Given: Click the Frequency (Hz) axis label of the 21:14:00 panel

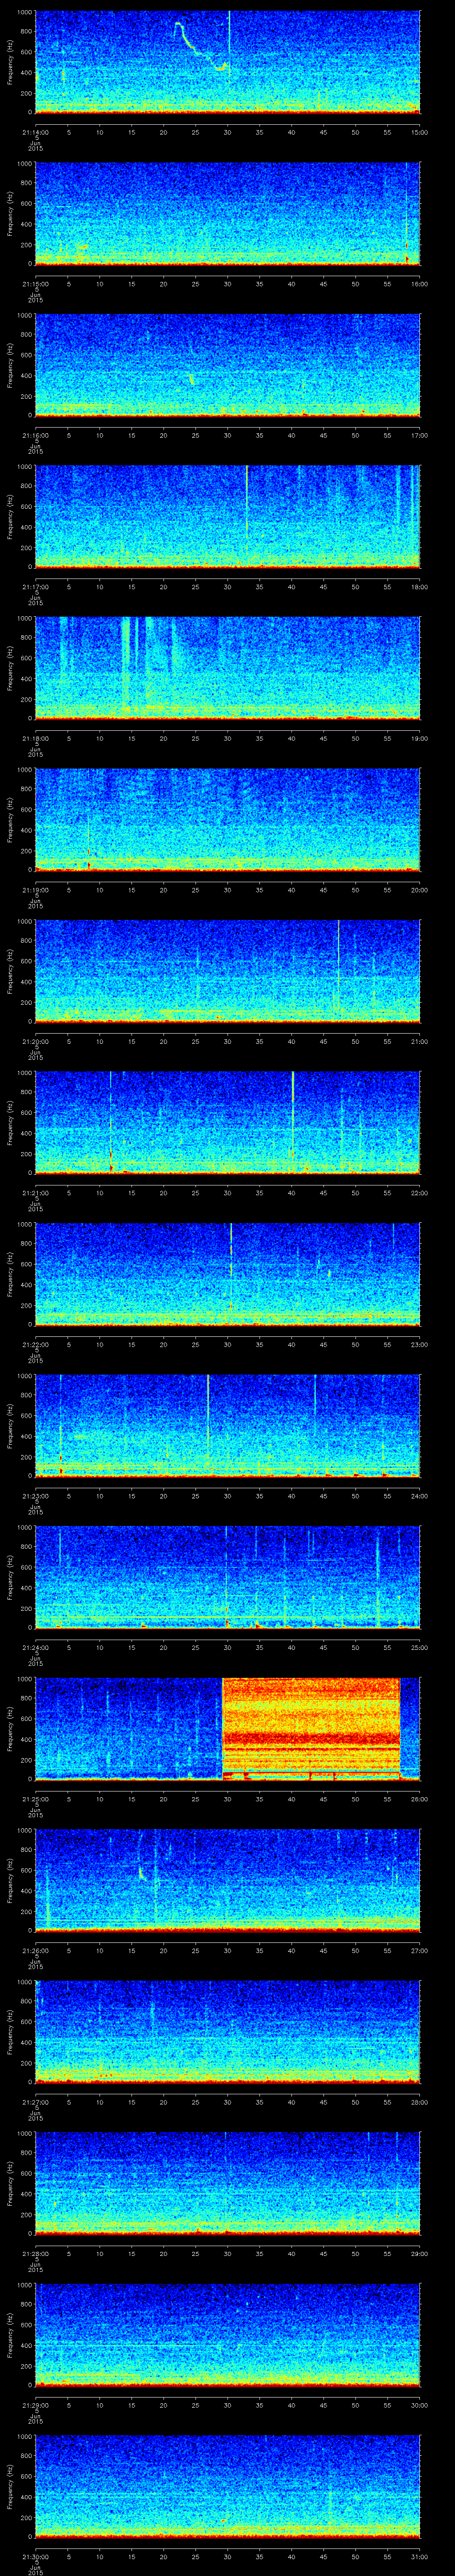Looking at the screenshot, I should pyautogui.click(x=10, y=62).
